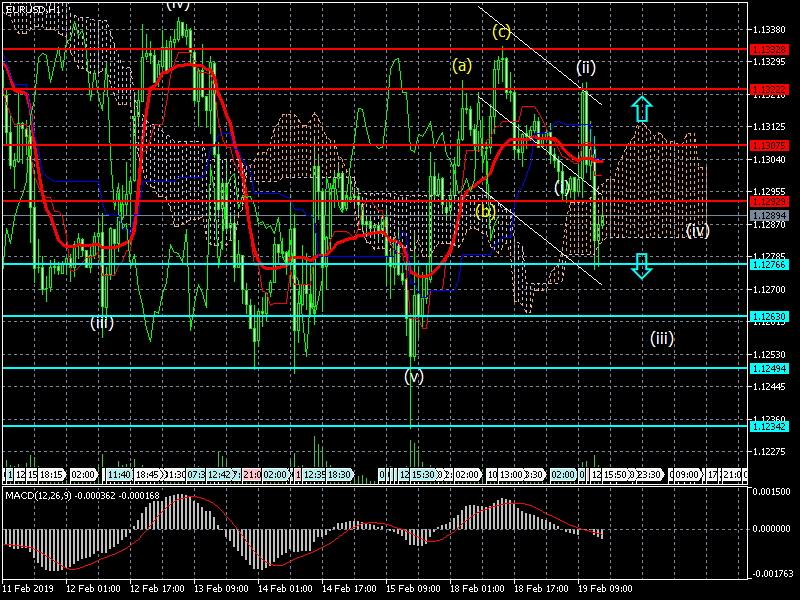This screenshot has width=800, height=600.
Task: Click the red 21:0 event time marker
Action: coord(251,474)
